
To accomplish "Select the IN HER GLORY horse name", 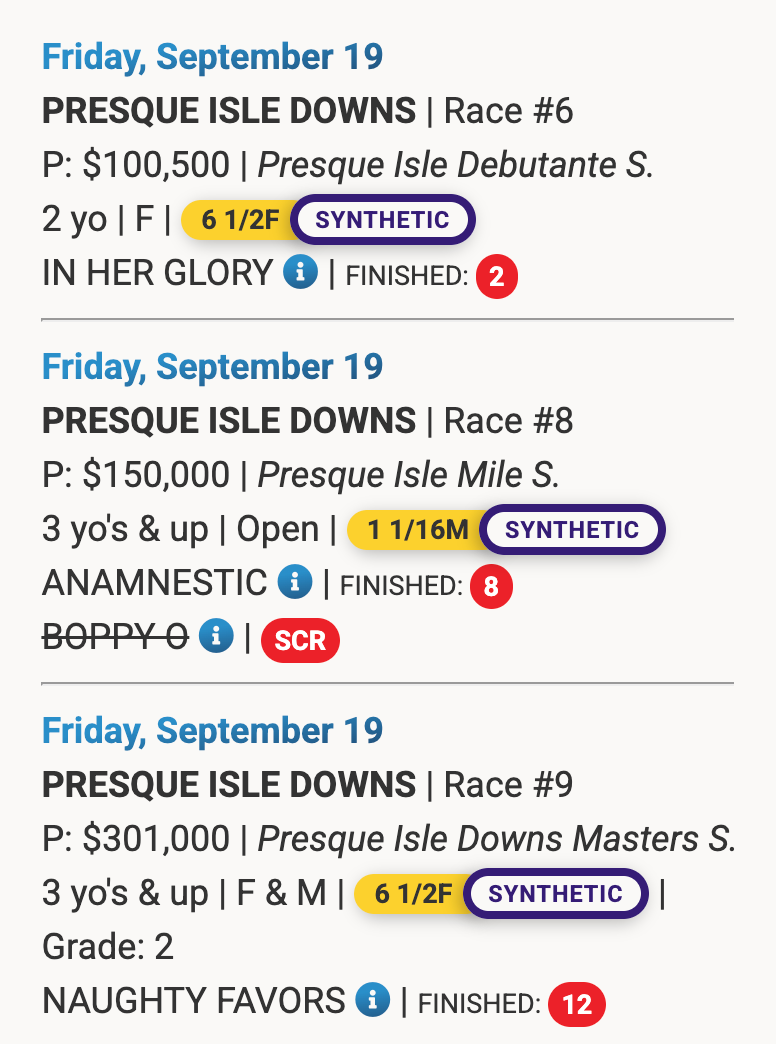I will pyautogui.click(x=157, y=273).
